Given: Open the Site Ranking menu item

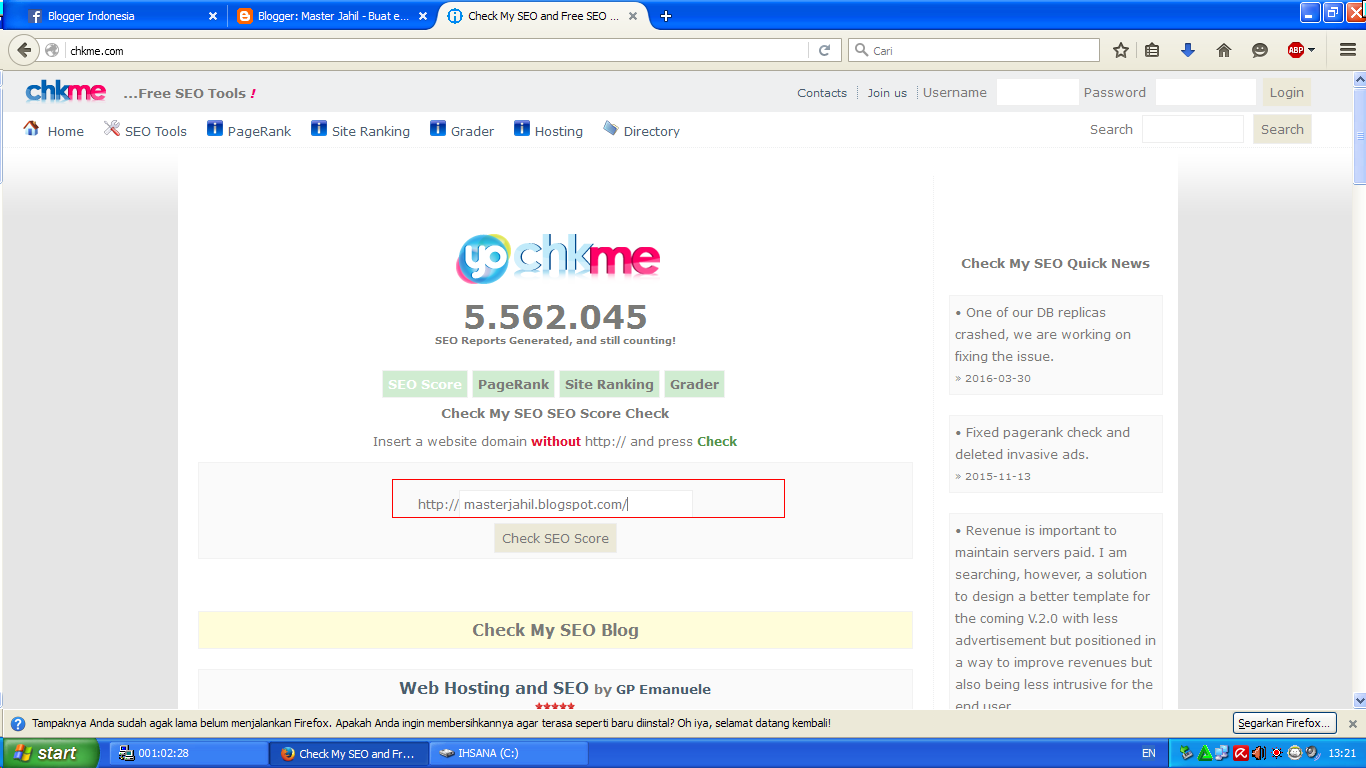Looking at the screenshot, I should click(x=360, y=130).
